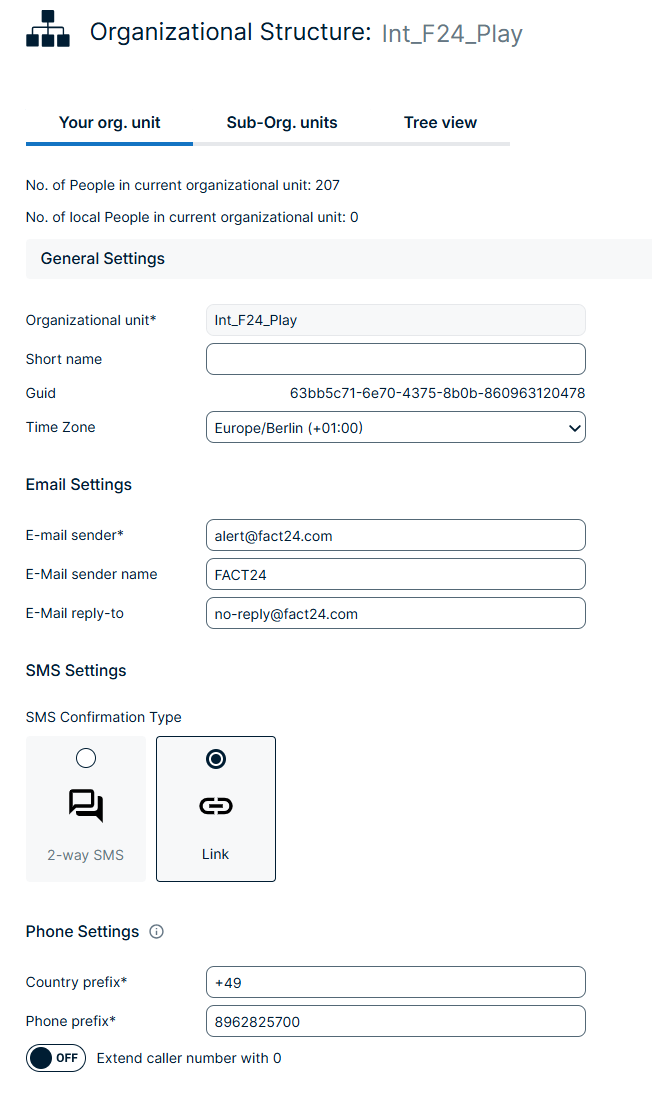Toggle Extend caller number with 0
This screenshot has height=1093, width=652.
pyautogui.click(x=56, y=1058)
